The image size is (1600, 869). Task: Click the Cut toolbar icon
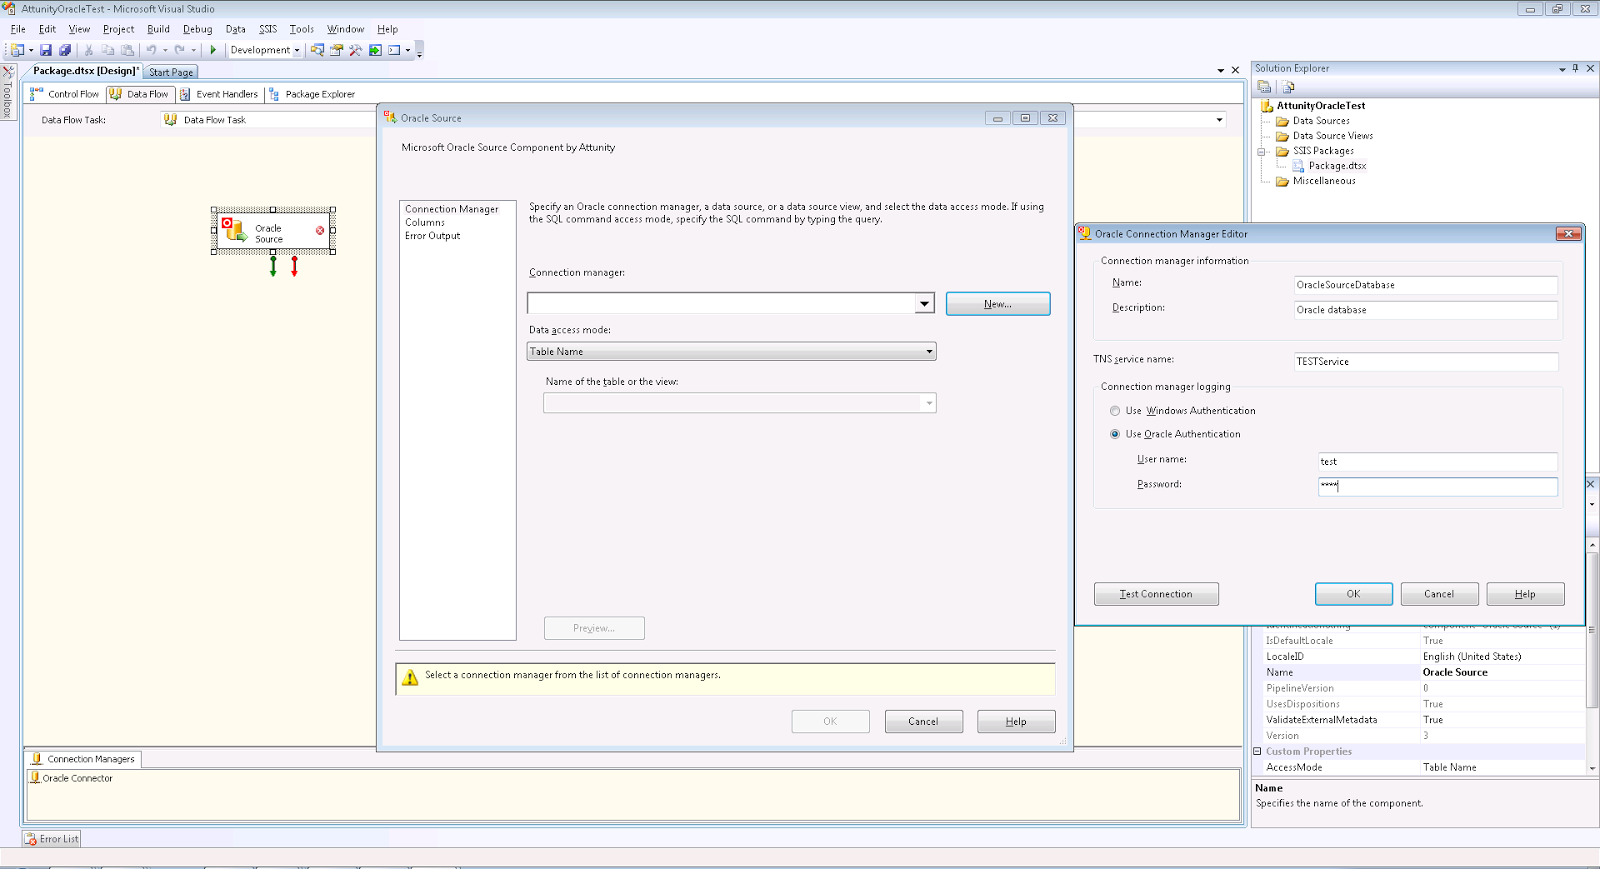(x=89, y=50)
